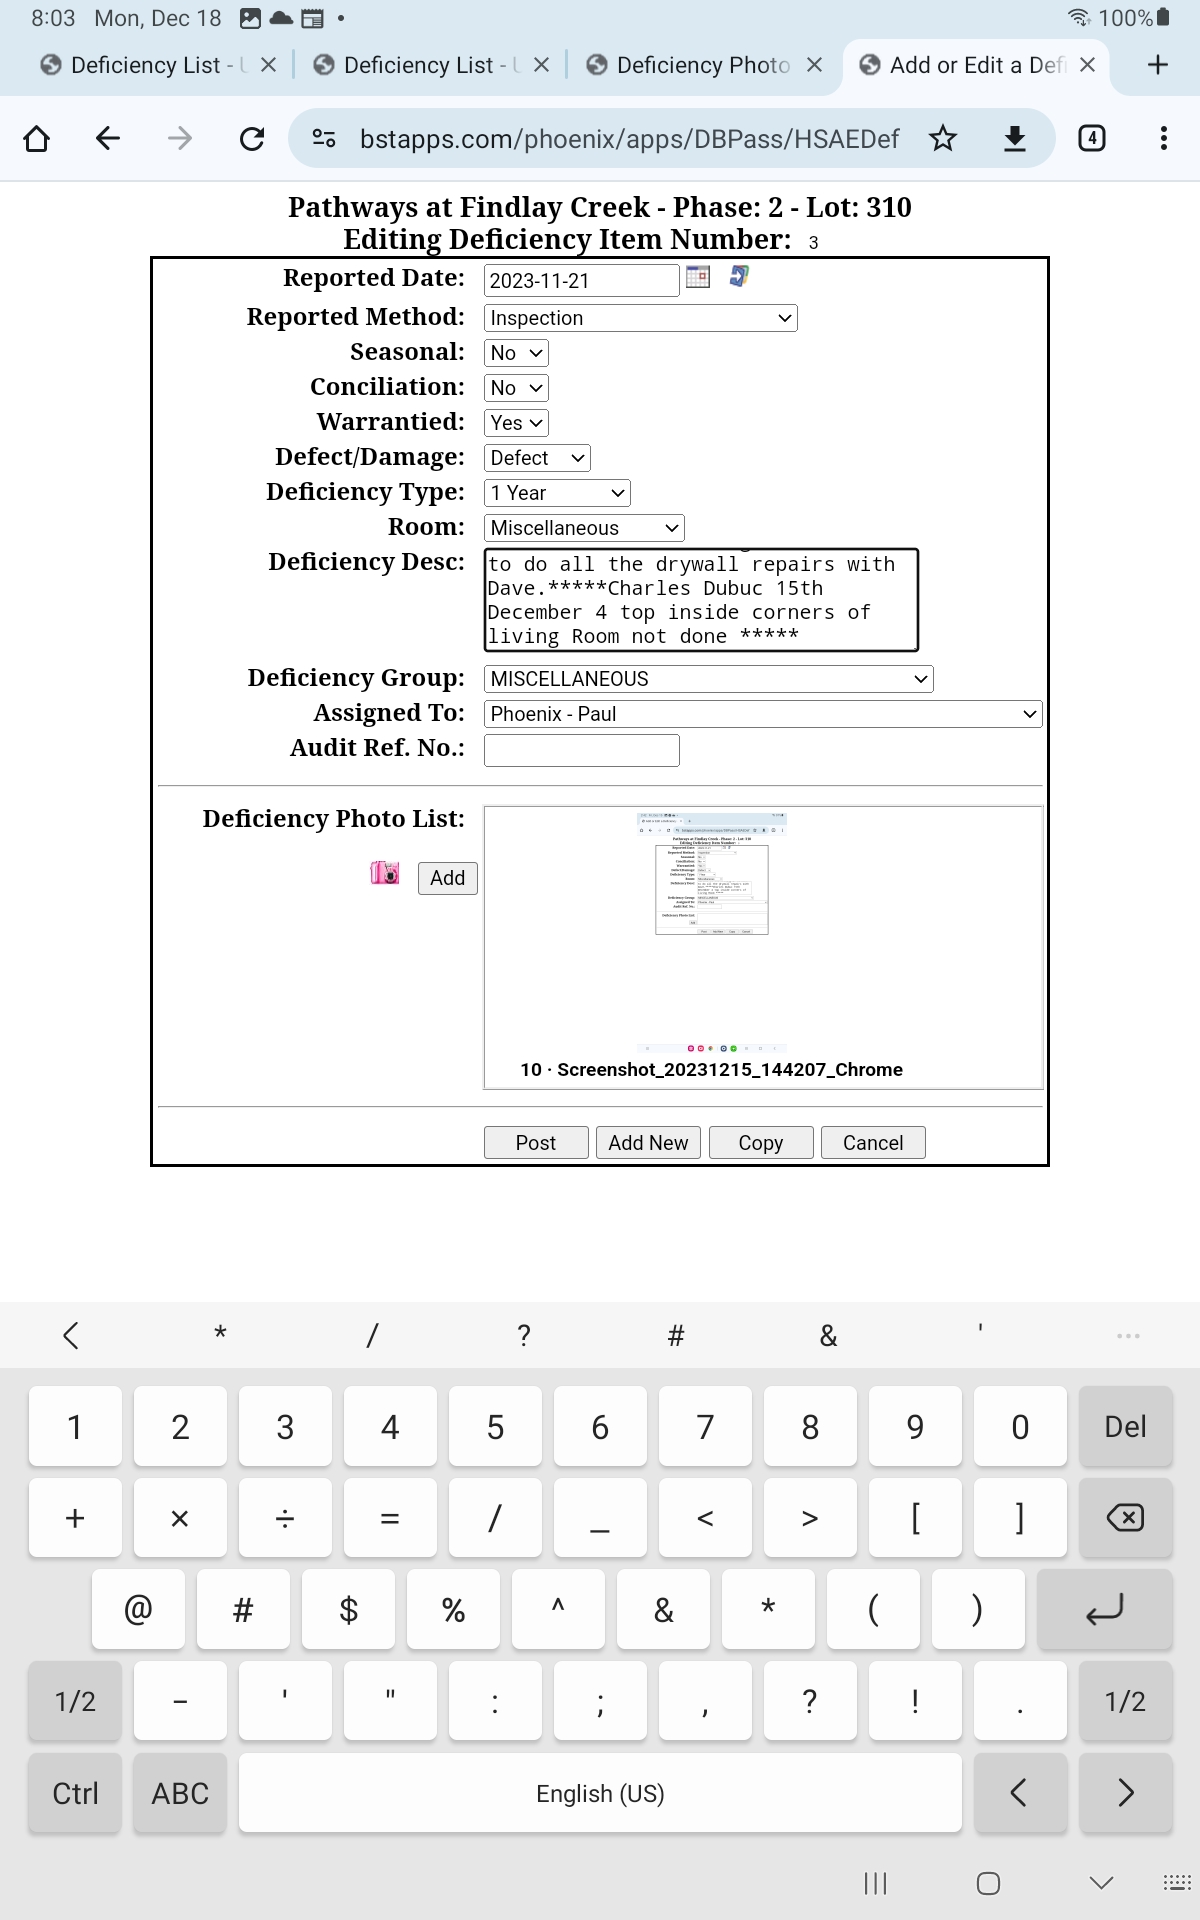The width and height of the screenshot is (1200, 1920).
Task: Click the Copy button
Action: (761, 1143)
